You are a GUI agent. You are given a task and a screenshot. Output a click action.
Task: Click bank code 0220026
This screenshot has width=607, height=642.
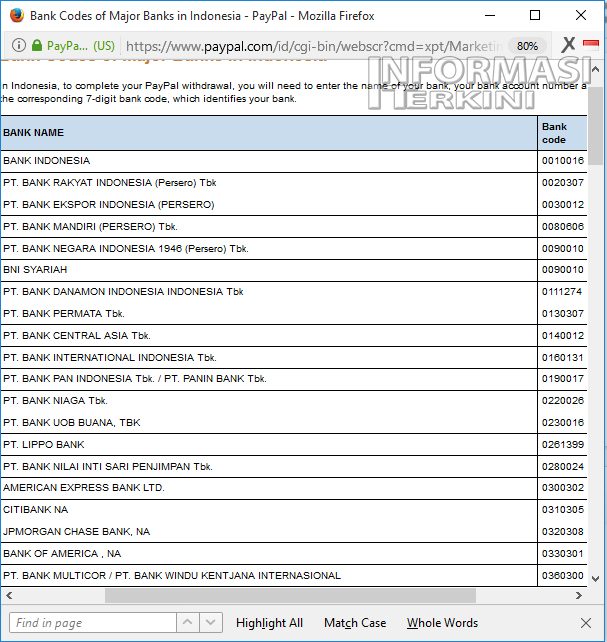[x=563, y=401]
